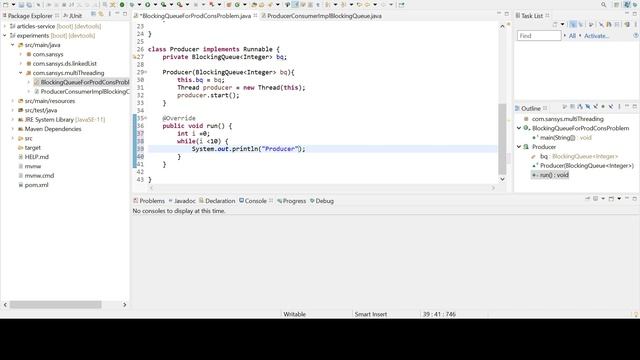The width and height of the screenshot is (640, 360).
Task: Collapse src/main/java folder
Action: tap(13, 45)
